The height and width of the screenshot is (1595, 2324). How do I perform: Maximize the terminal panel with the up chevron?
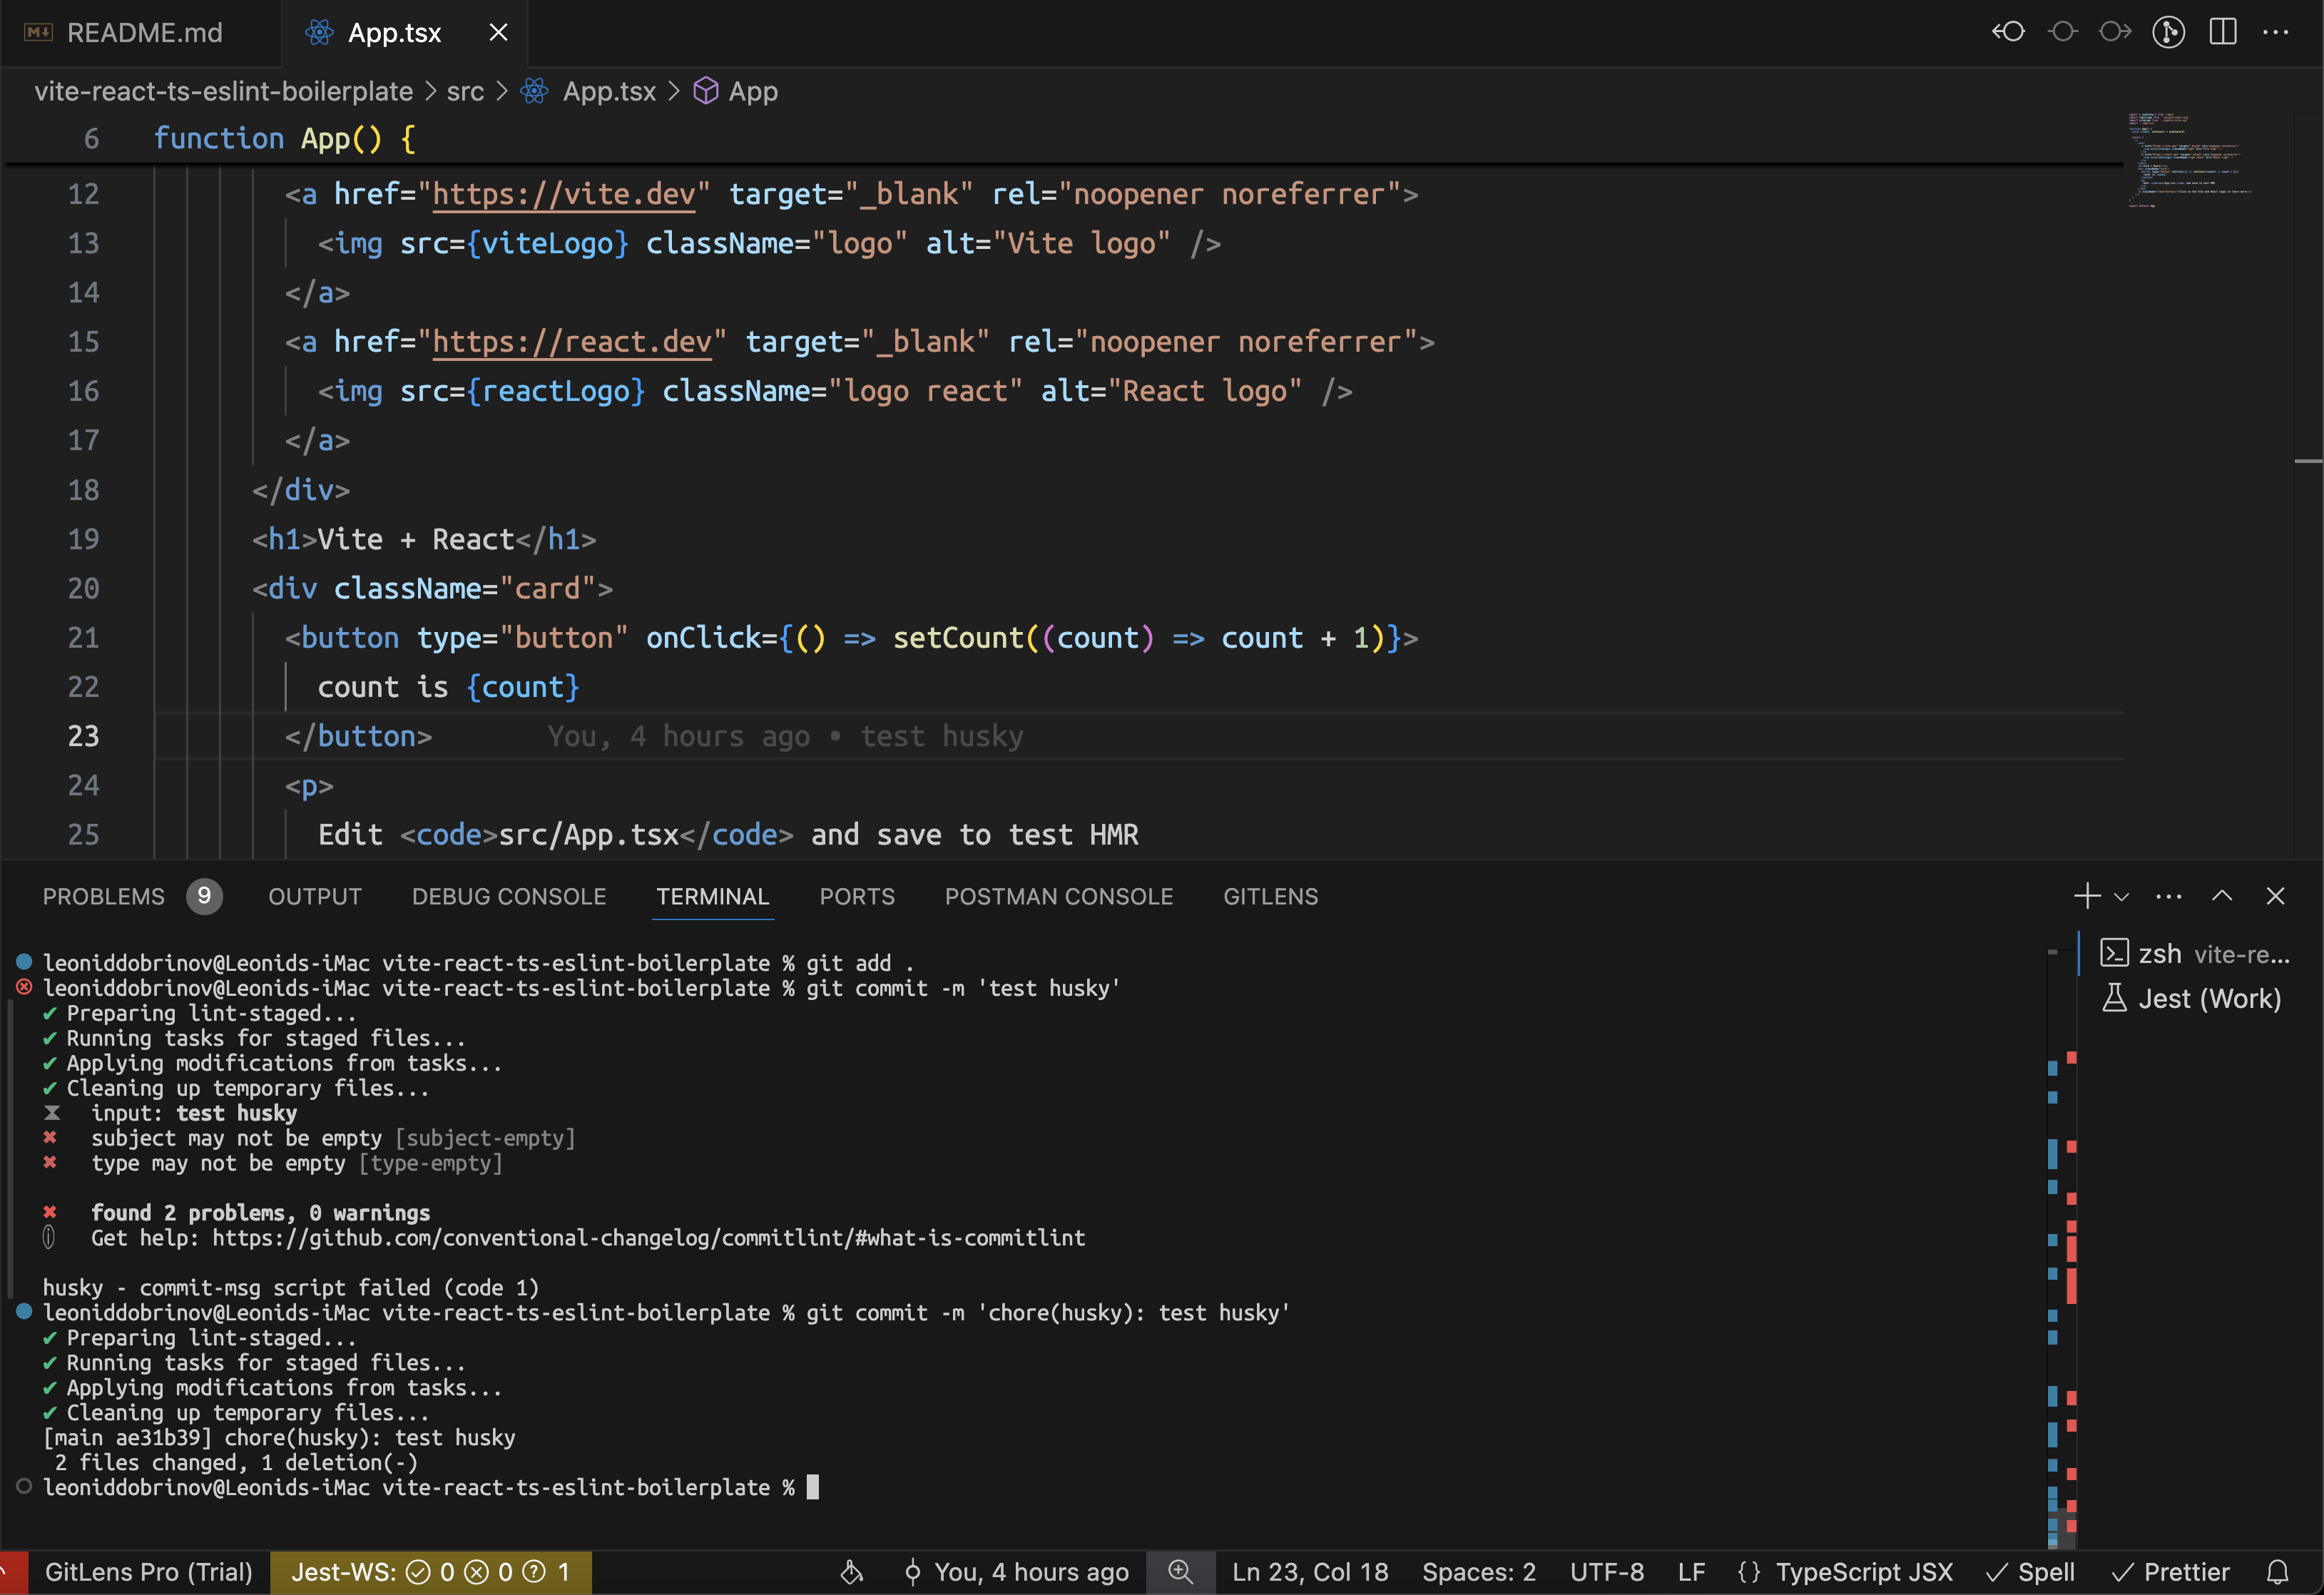2222,896
